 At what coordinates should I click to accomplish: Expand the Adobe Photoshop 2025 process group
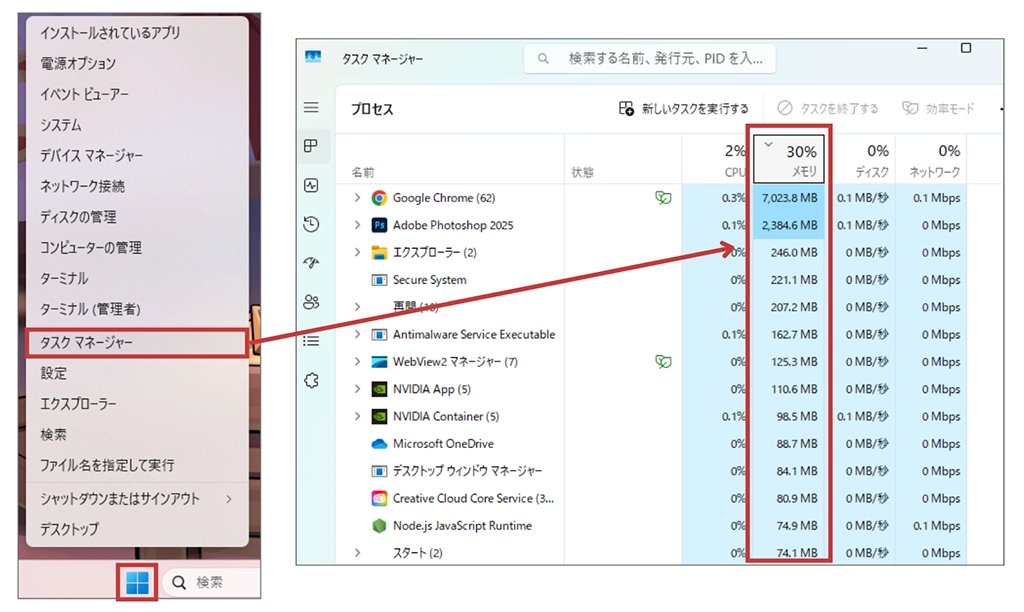point(357,225)
